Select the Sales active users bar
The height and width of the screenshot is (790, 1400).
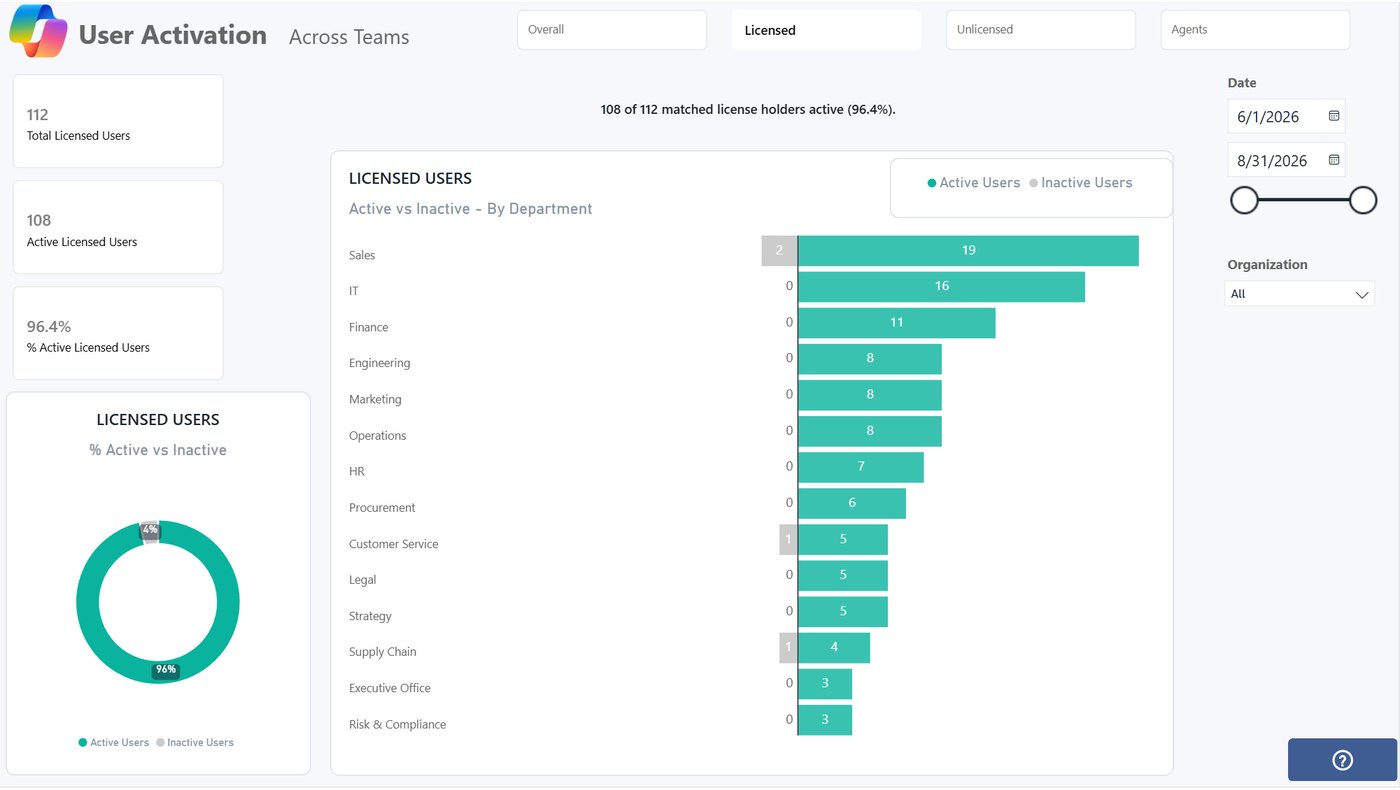[968, 251]
